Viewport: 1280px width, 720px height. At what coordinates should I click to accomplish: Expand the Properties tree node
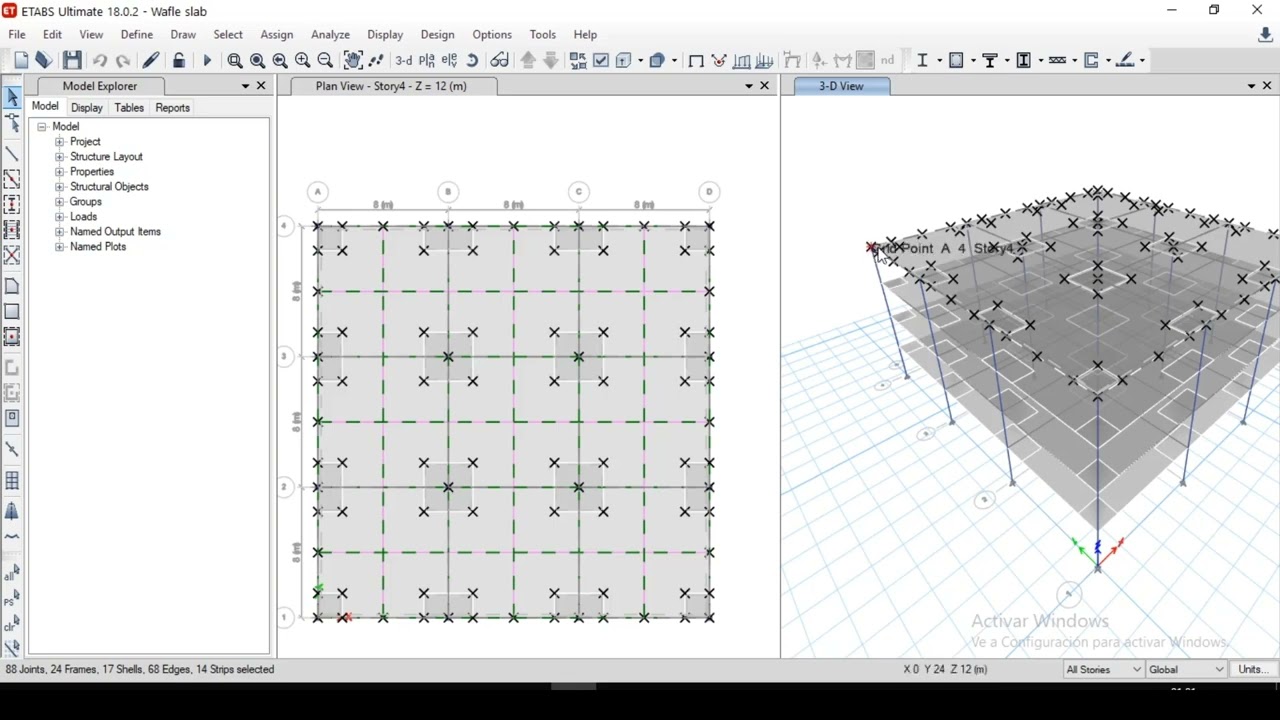tap(60, 172)
